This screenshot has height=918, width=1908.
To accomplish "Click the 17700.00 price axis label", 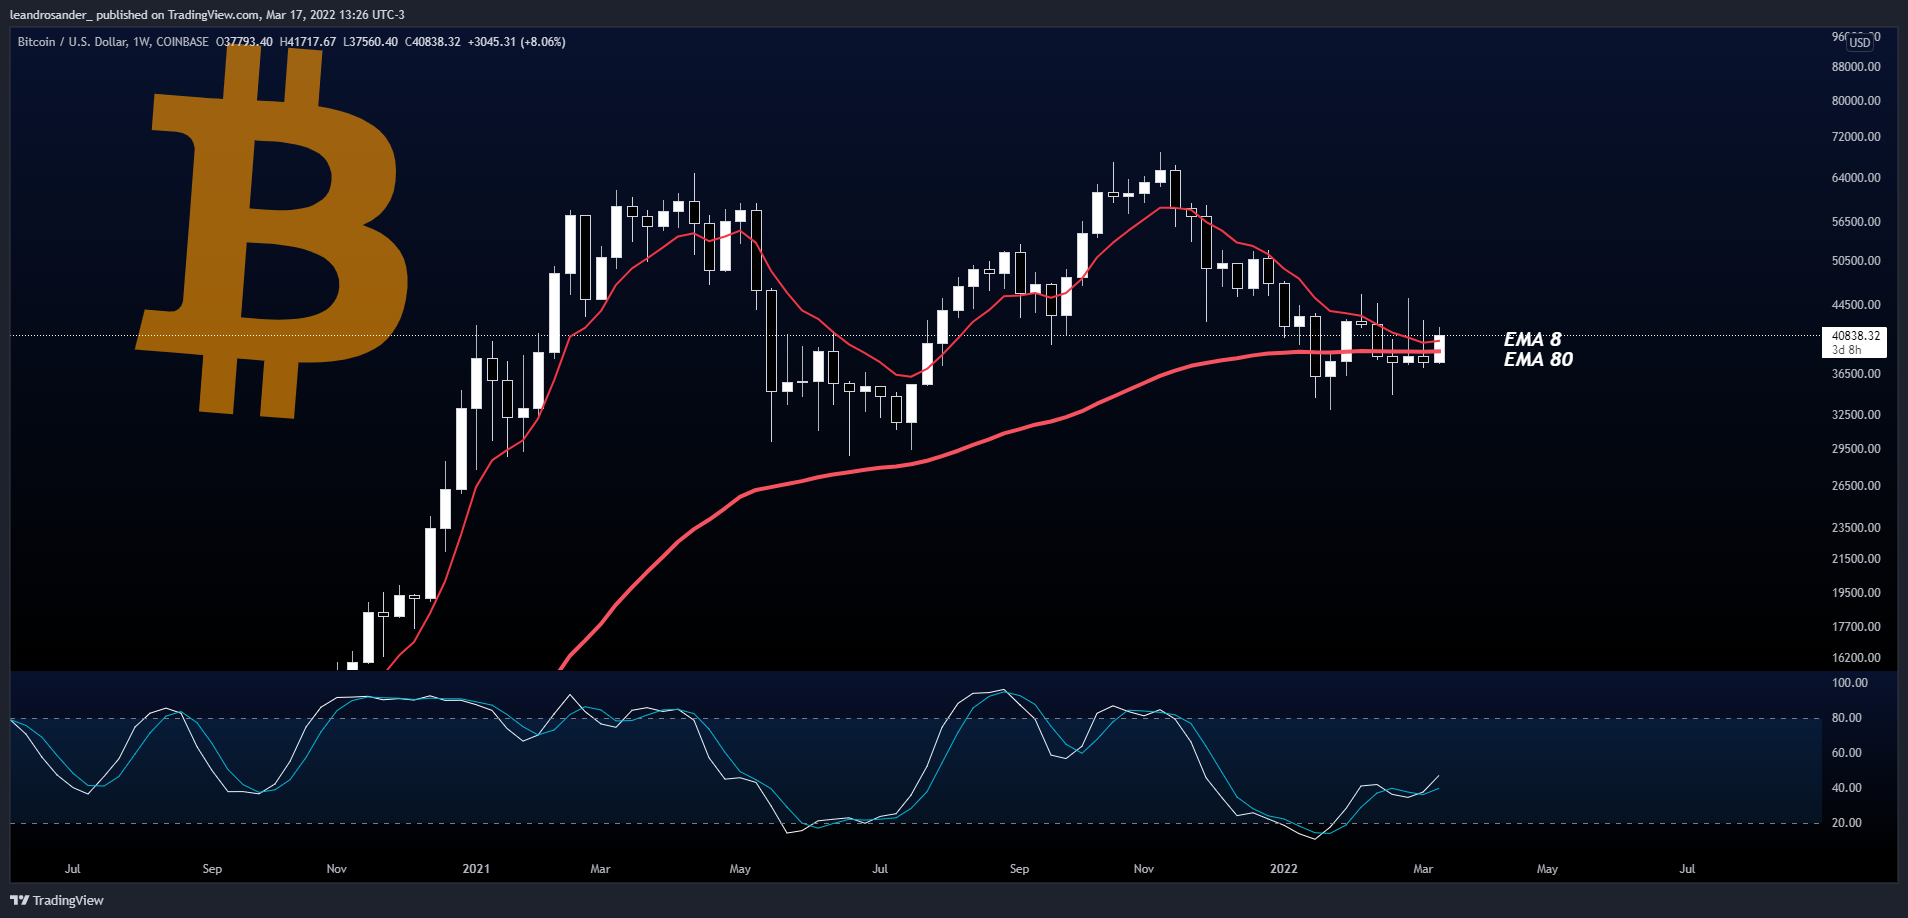I will point(1856,627).
